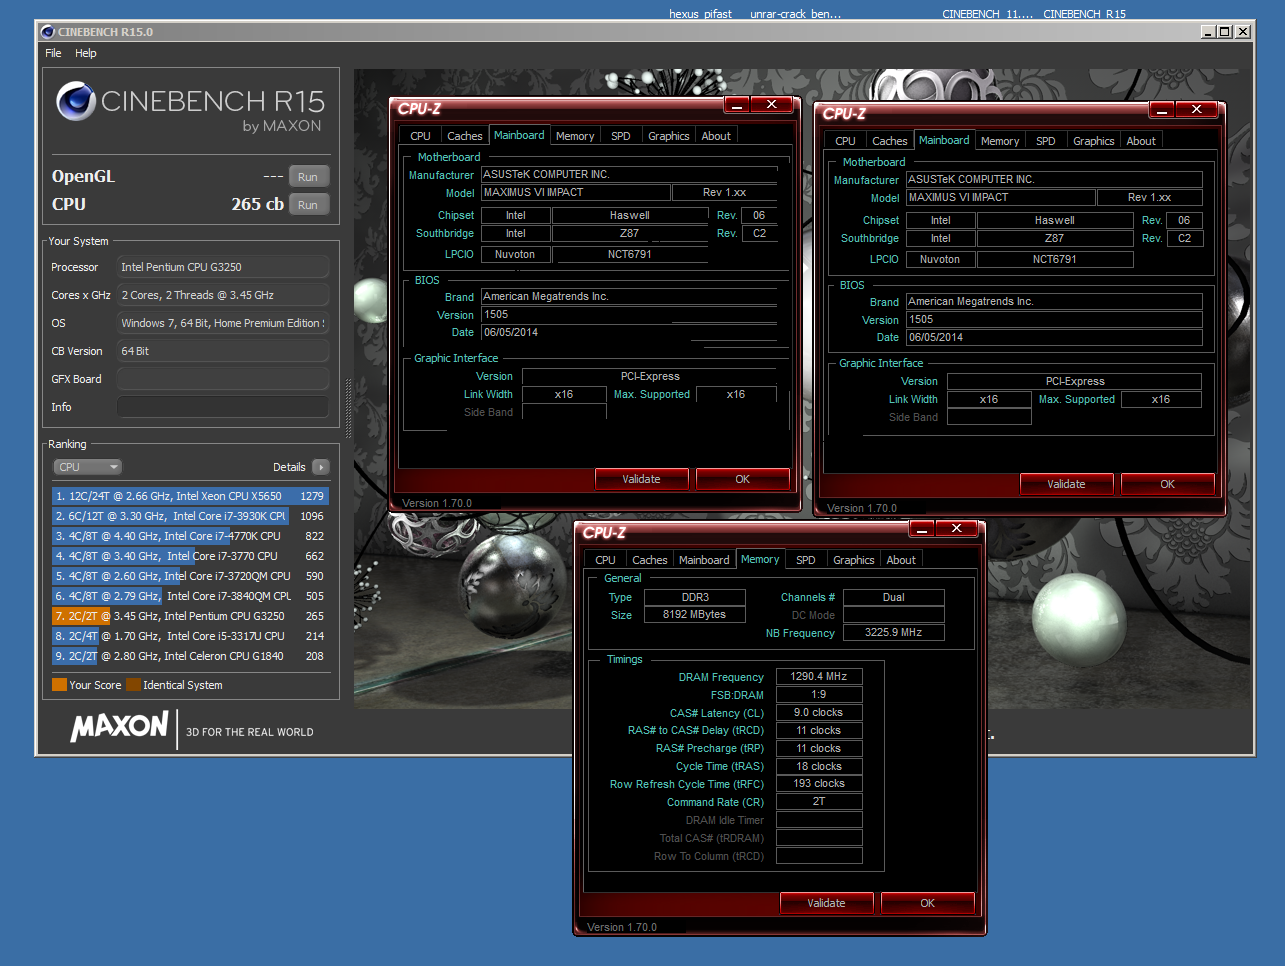1285x966 pixels.
Task: Click the Info input field
Action: 223,407
